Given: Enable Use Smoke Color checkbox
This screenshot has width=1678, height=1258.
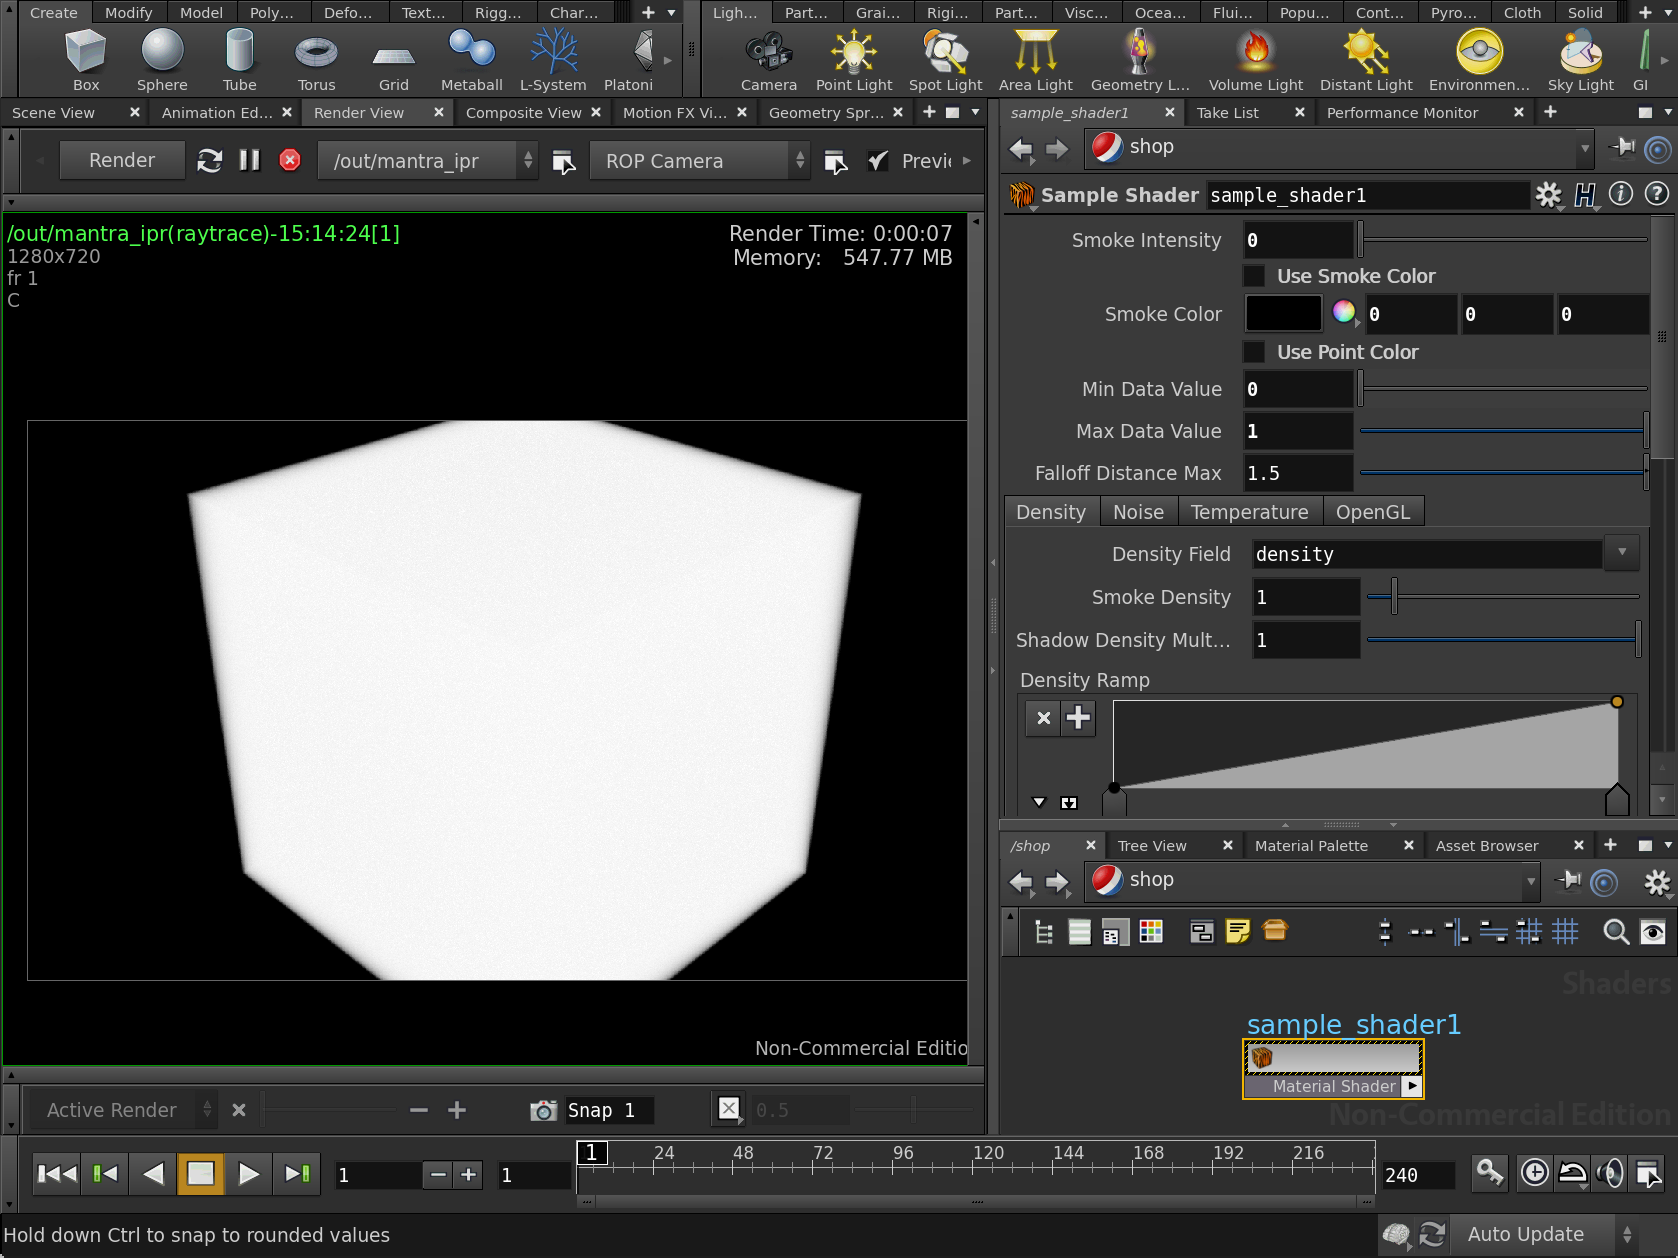Looking at the screenshot, I should click(x=1254, y=276).
